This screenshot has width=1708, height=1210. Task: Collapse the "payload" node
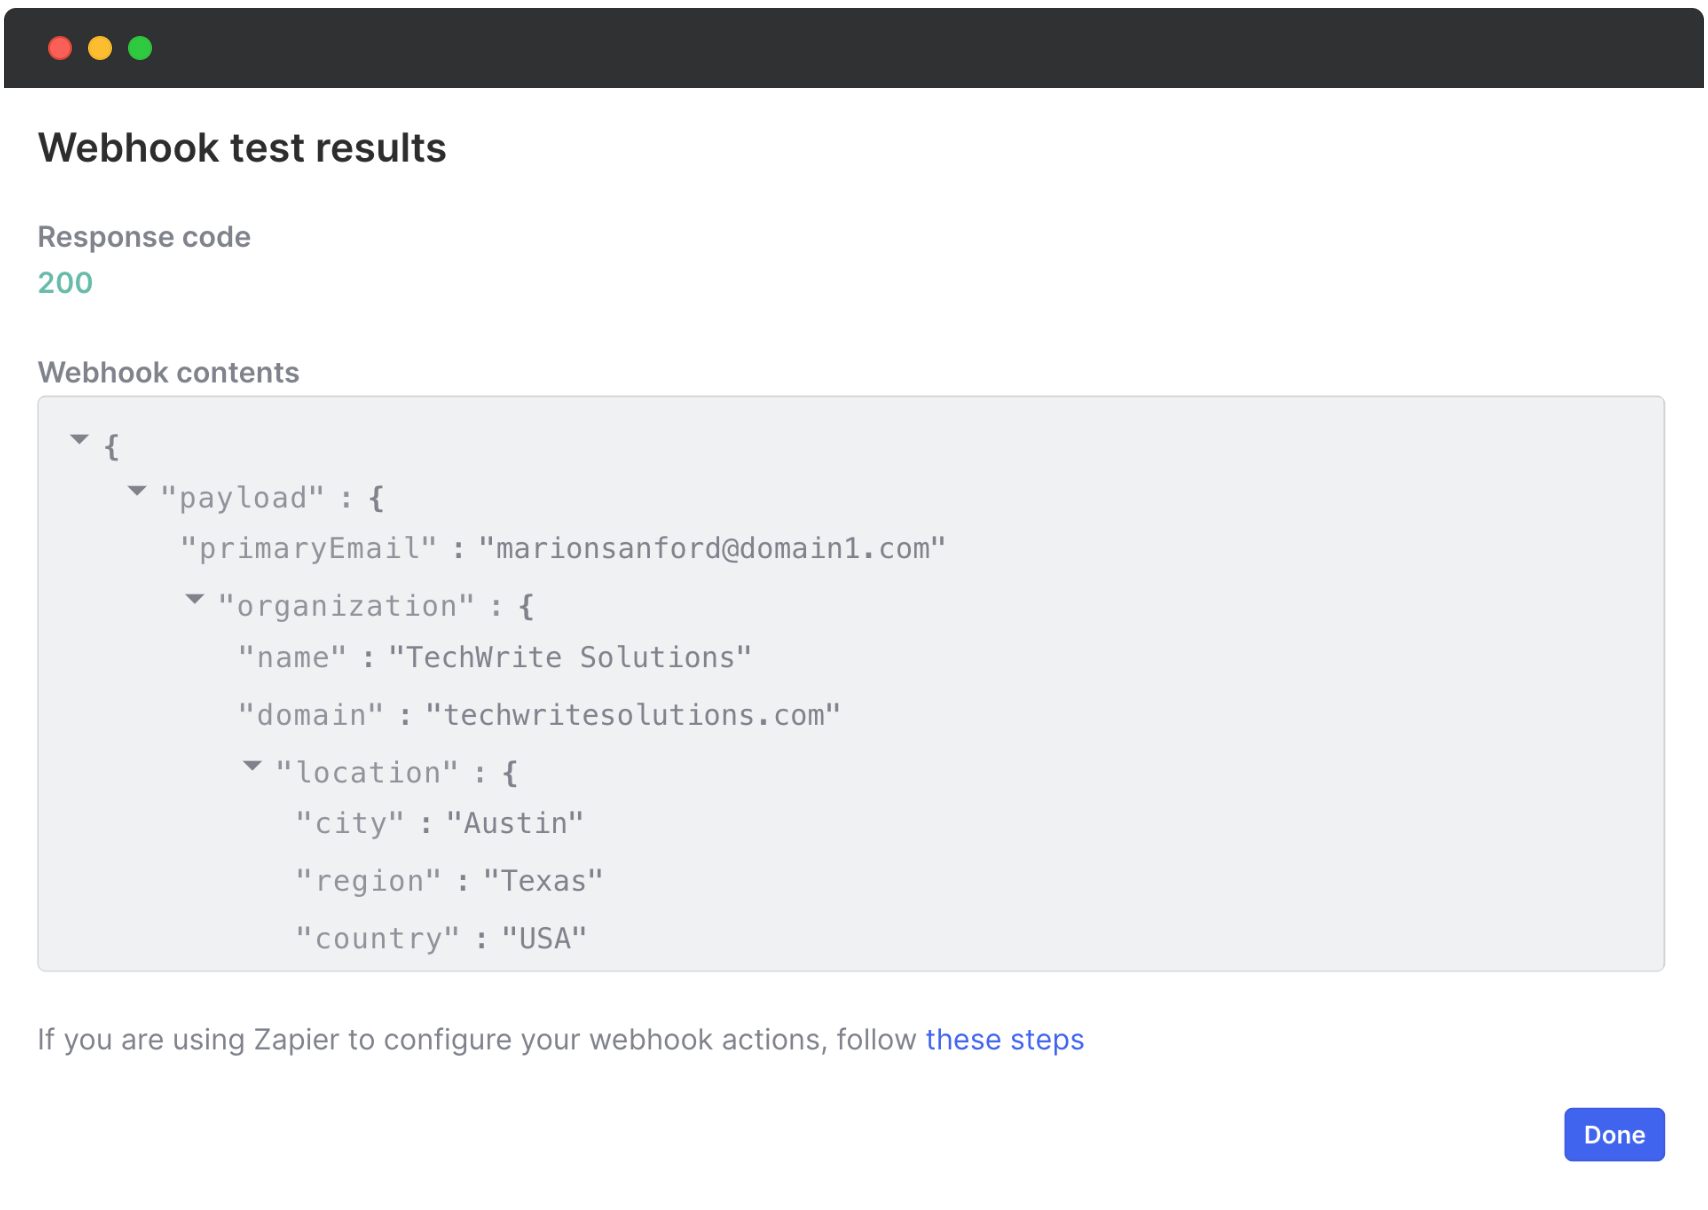[137, 491]
